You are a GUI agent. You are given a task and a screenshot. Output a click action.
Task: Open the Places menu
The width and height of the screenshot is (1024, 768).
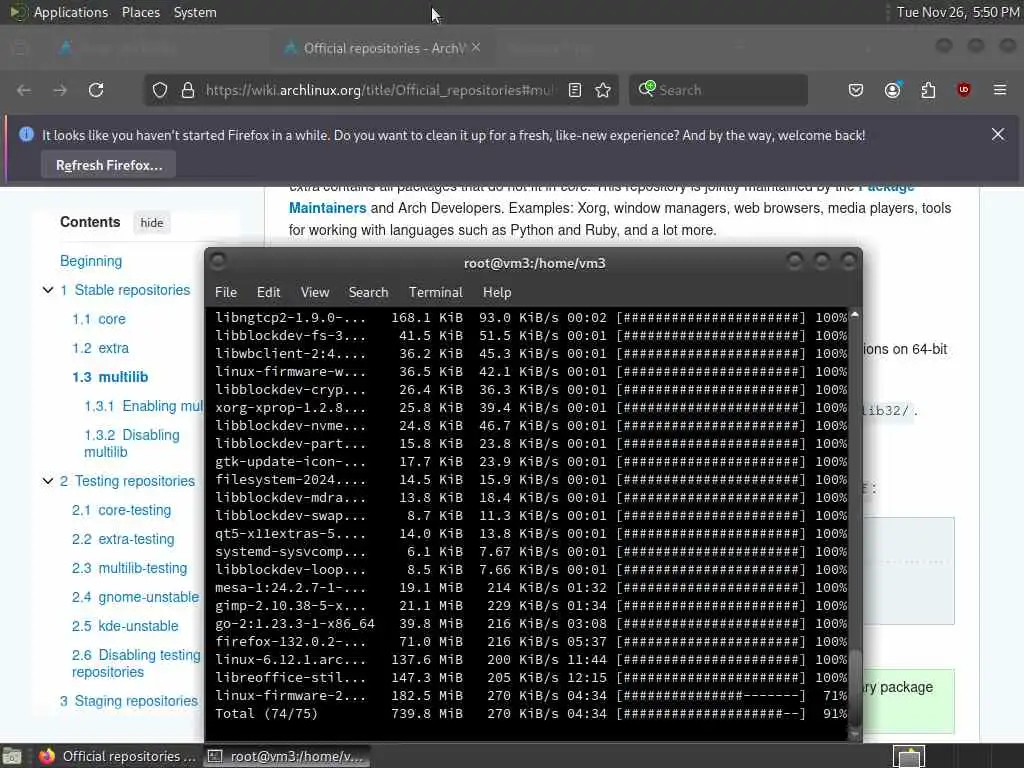(141, 12)
